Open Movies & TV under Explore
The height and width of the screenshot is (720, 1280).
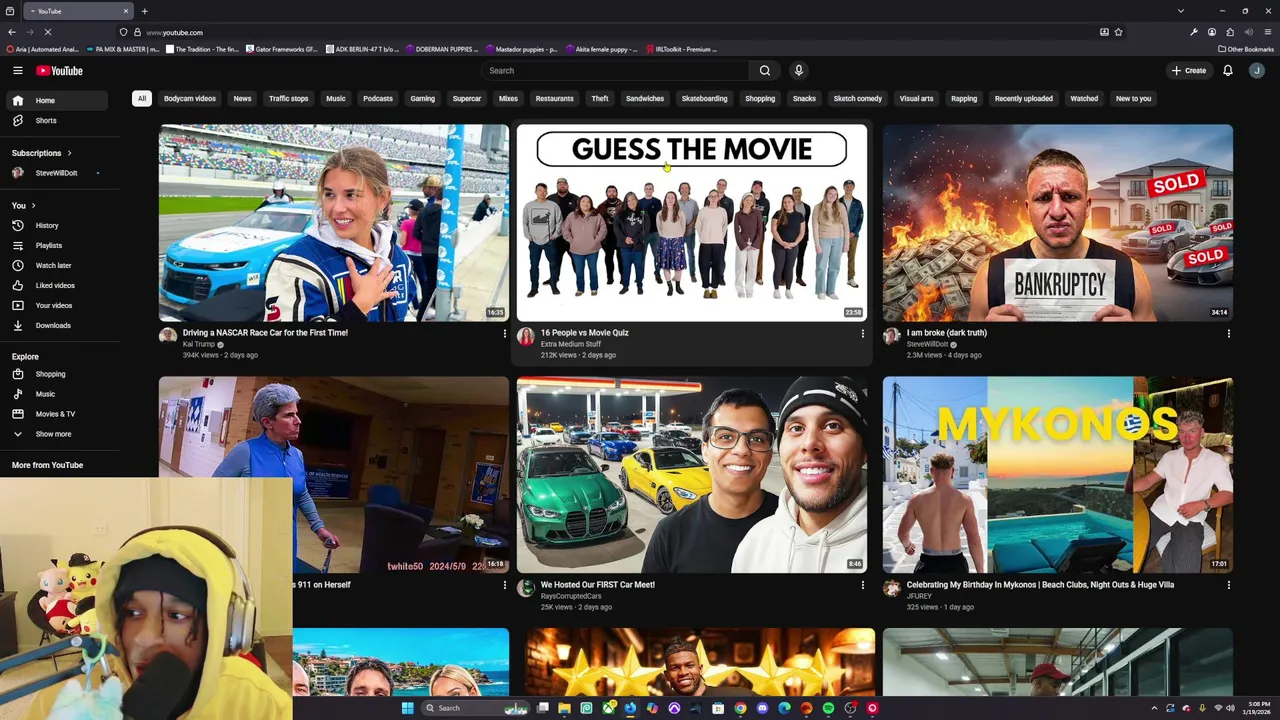(x=56, y=414)
